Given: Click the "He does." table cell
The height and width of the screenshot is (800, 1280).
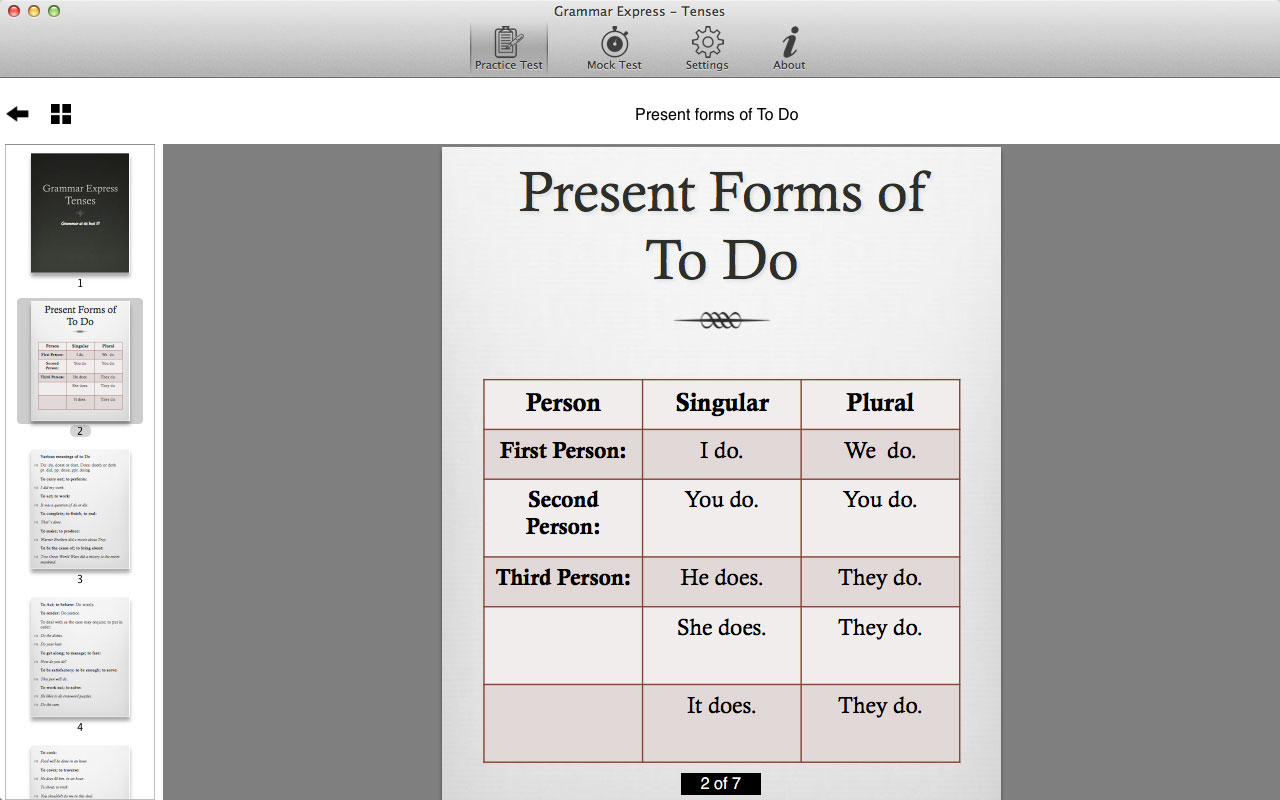Looking at the screenshot, I should click(721, 578).
